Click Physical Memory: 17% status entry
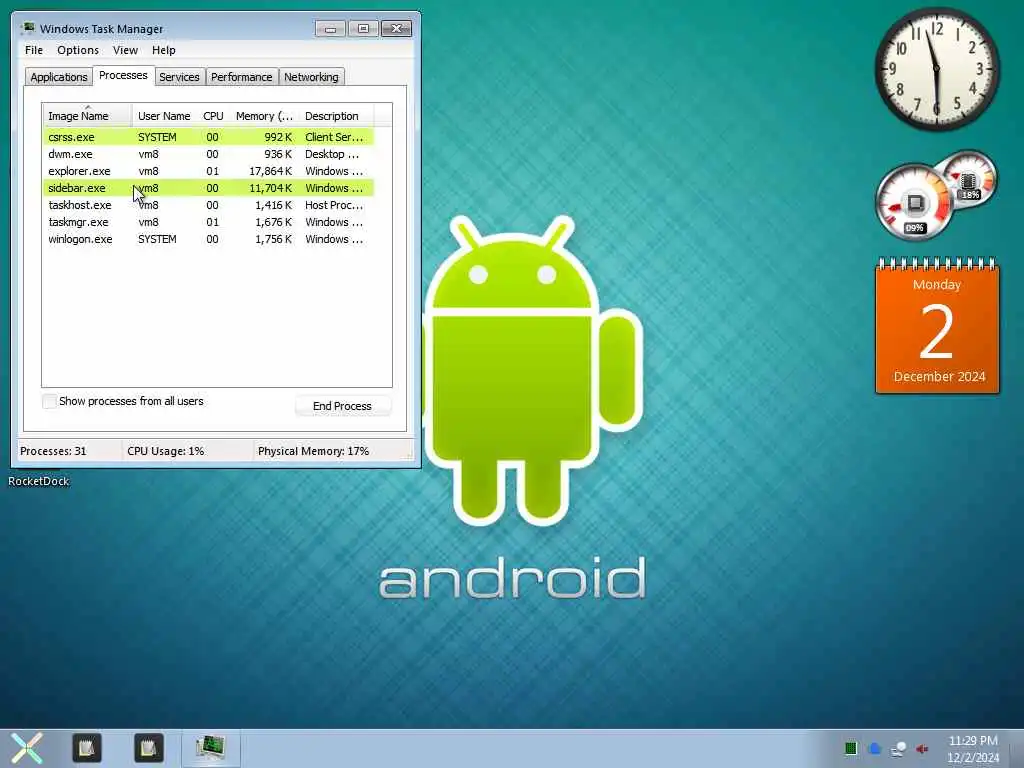This screenshot has width=1024, height=768. (x=313, y=451)
